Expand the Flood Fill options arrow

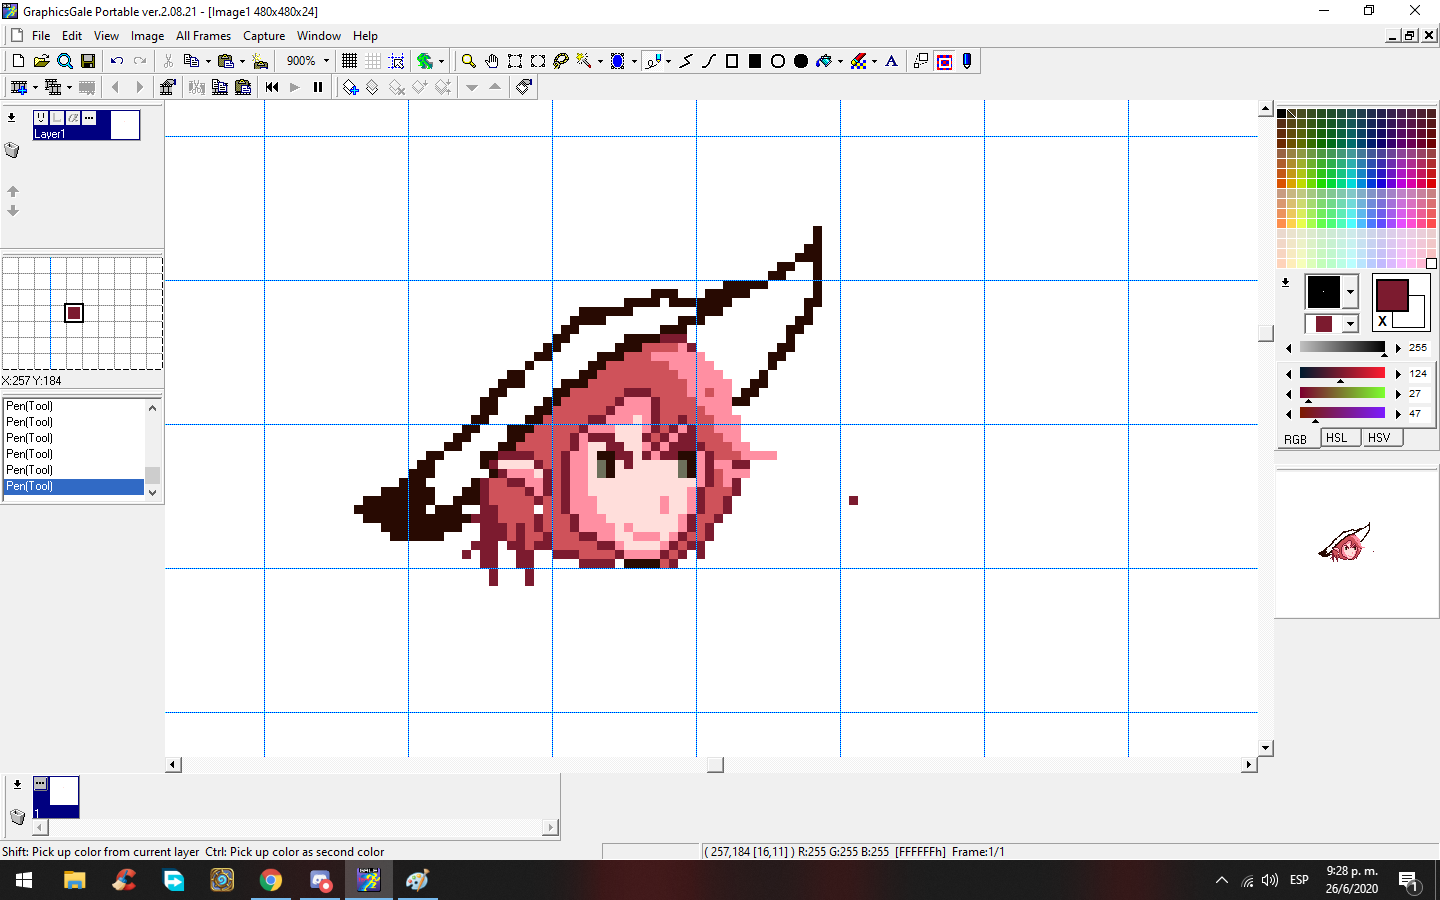[840, 61]
